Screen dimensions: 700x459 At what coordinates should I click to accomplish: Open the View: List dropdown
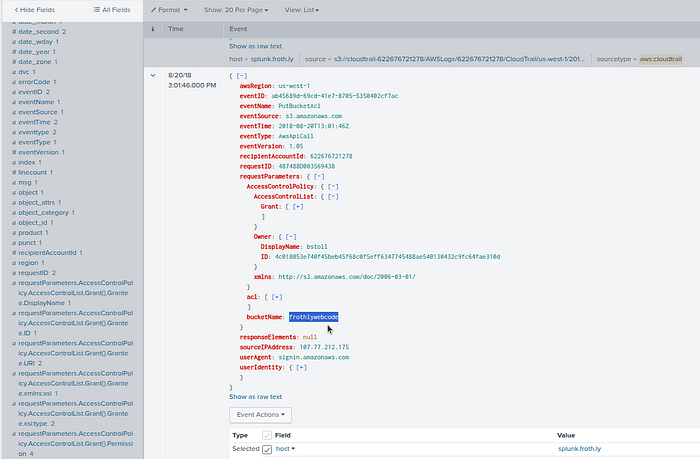click(x=302, y=10)
